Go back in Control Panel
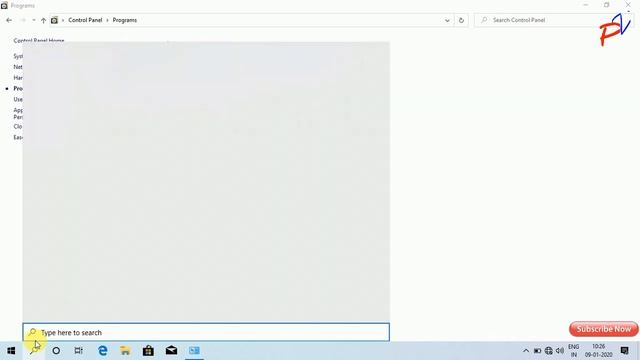640x360 pixels. point(9,20)
